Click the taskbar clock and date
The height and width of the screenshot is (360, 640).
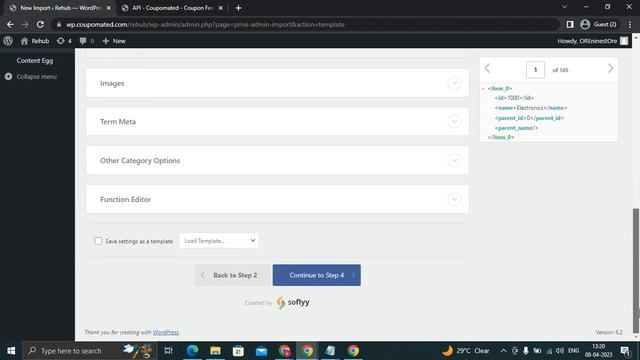[598, 351]
